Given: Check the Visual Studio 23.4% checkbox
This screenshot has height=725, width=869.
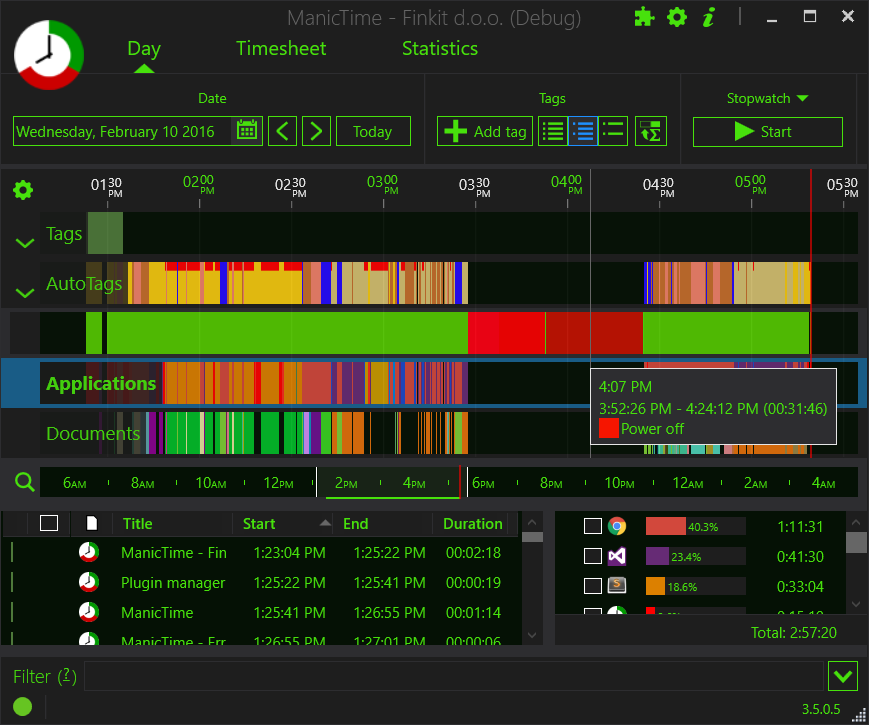Looking at the screenshot, I should (x=593, y=556).
